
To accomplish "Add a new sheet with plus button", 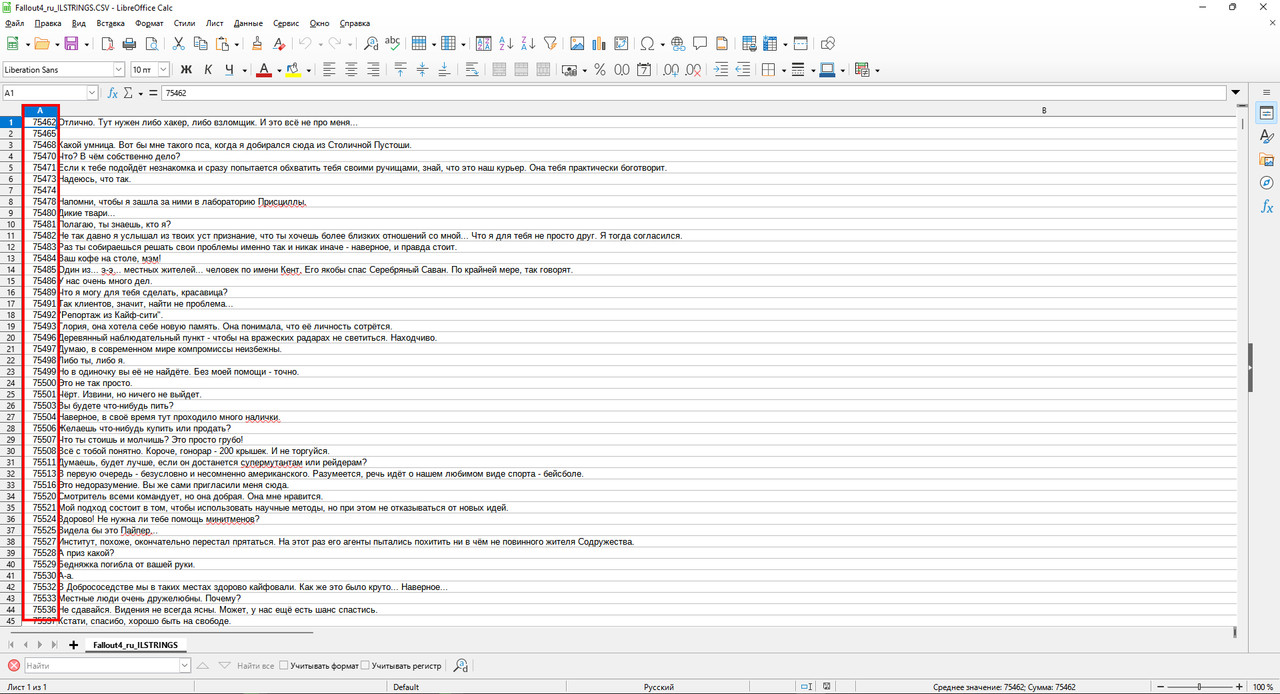I will coord(73,645).
